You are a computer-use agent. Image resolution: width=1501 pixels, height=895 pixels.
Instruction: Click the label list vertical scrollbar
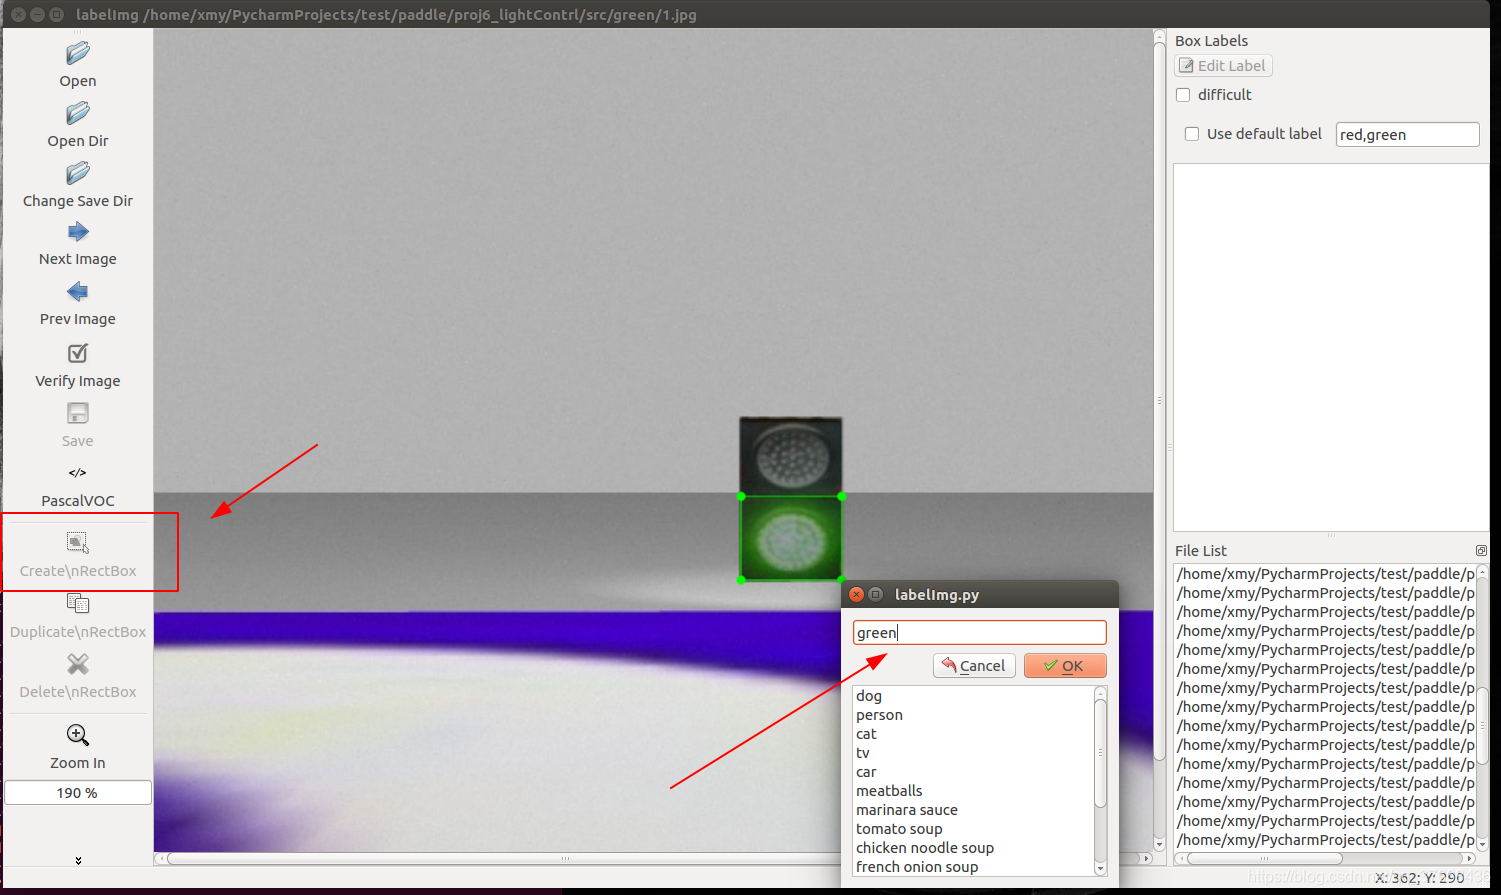[1100, 752]
